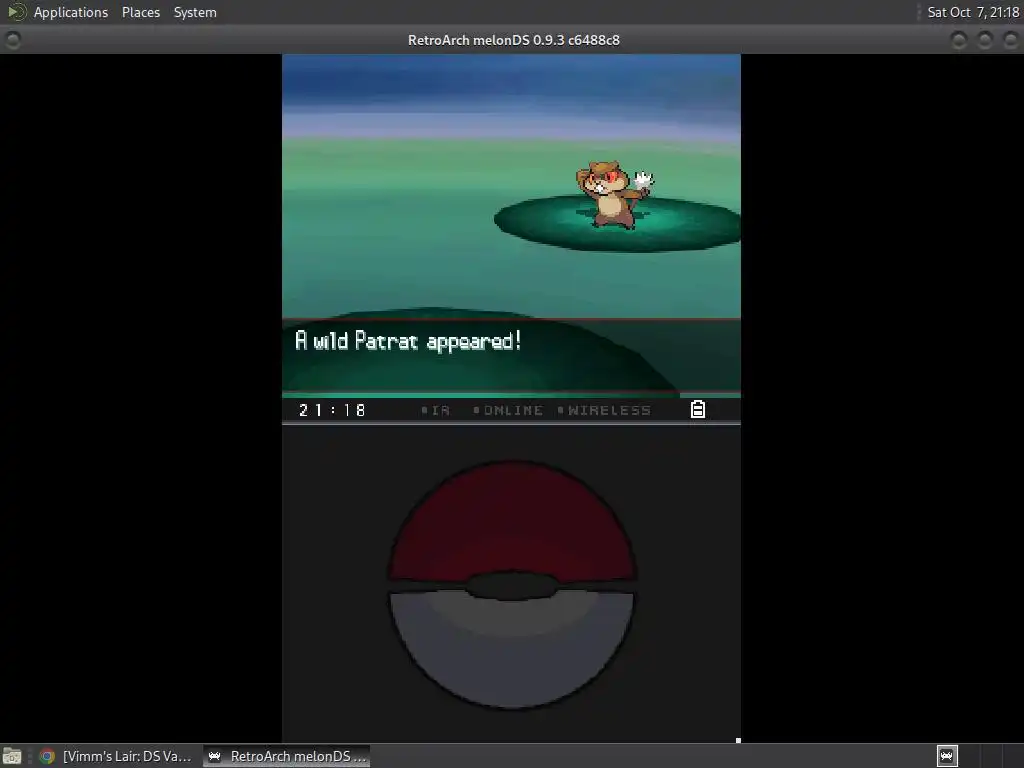
Task: Select the RetroArch melonDS taskbar button
Action: [x=287, y=756]
